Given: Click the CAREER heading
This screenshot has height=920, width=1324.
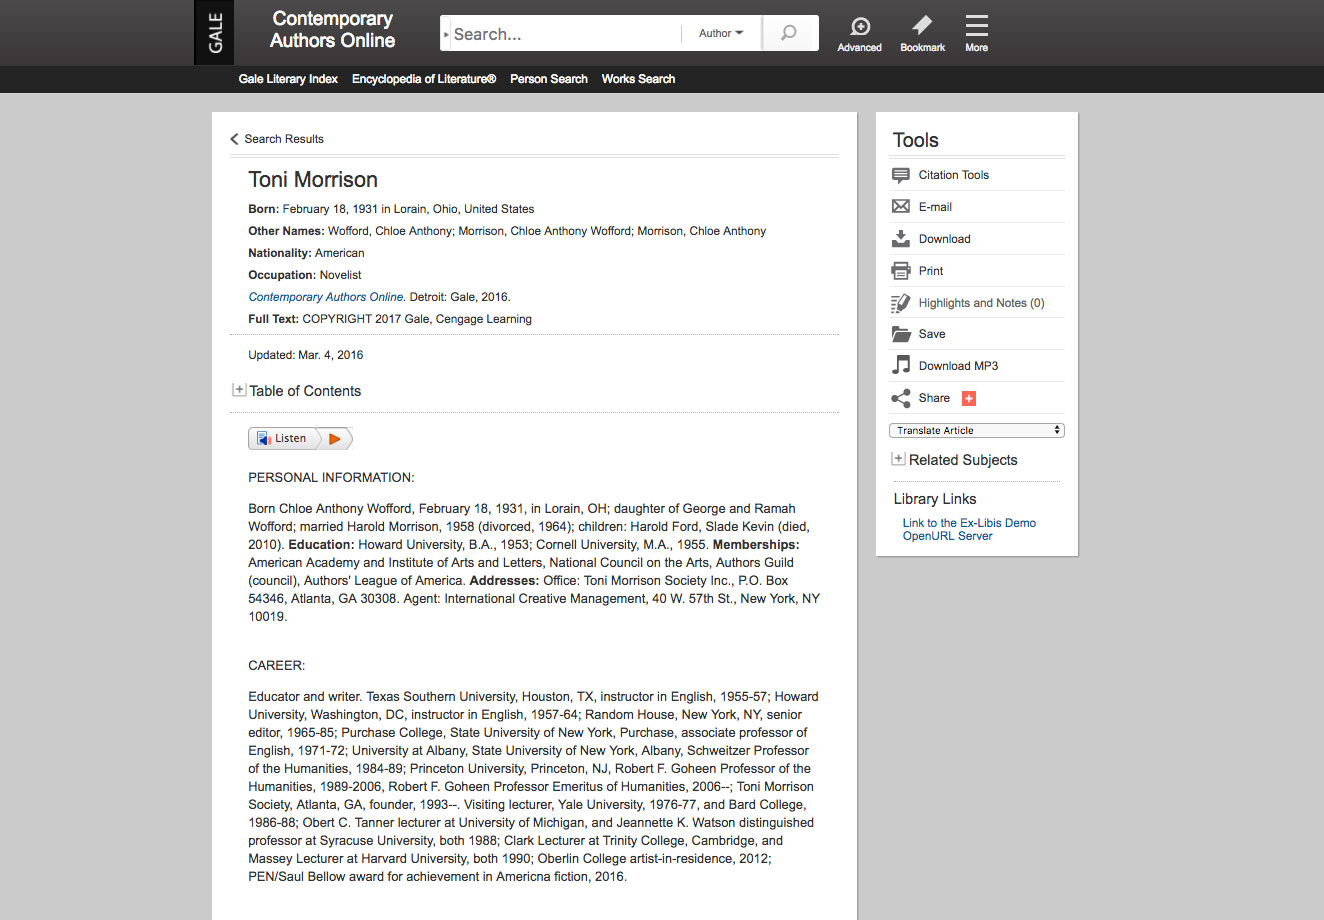Looking at the screenshot, I should 277,666.
